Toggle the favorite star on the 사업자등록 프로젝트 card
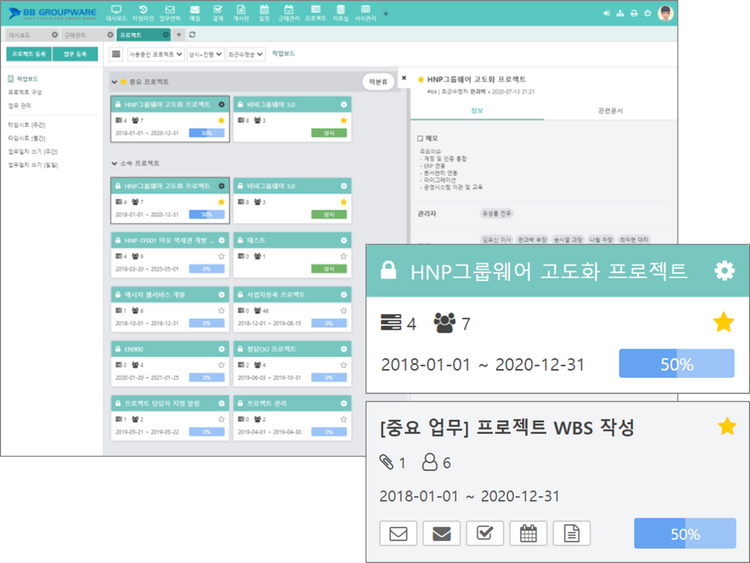Screen dimensions: 750x563 [343, 310]
